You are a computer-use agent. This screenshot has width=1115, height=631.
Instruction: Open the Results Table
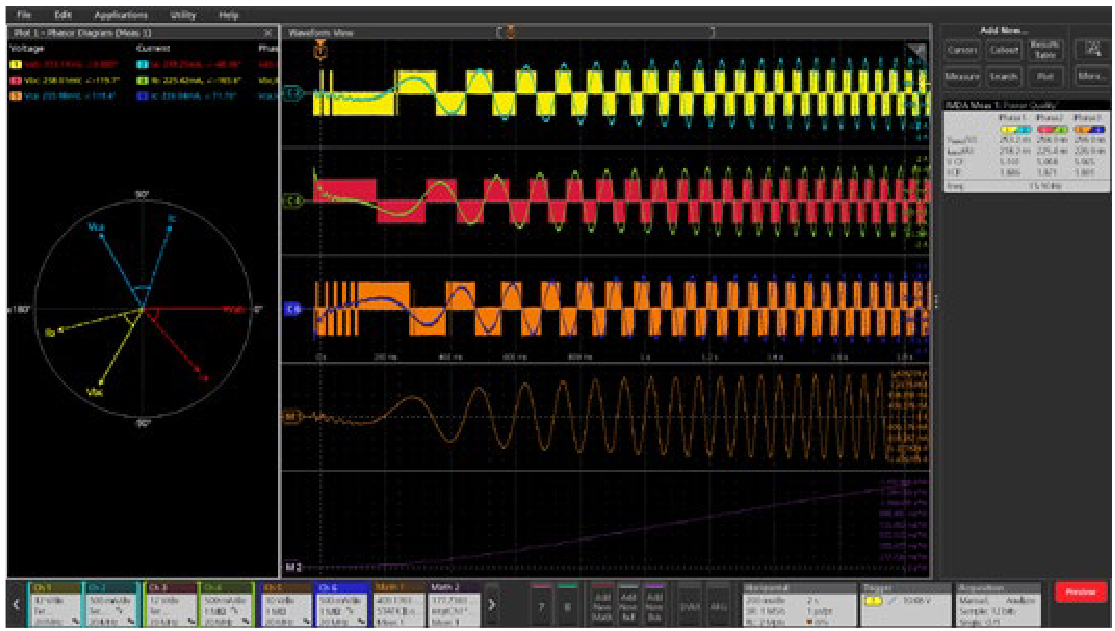click(x=1043, y=50)
